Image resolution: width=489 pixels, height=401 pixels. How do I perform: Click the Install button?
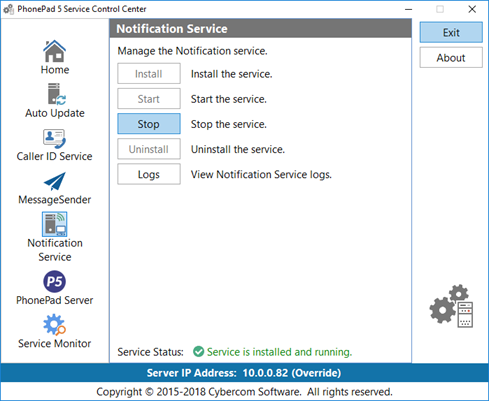(x=149, y=74)
